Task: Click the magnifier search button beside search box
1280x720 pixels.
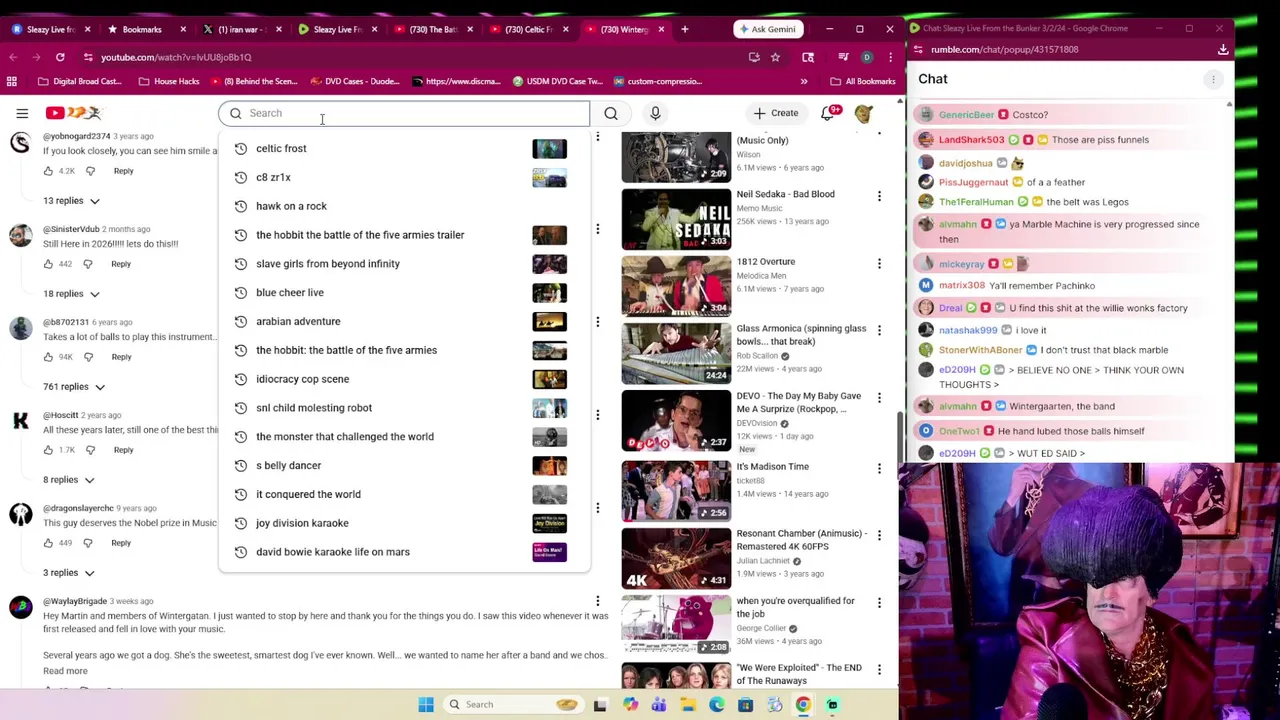Action: pos(610,113)
